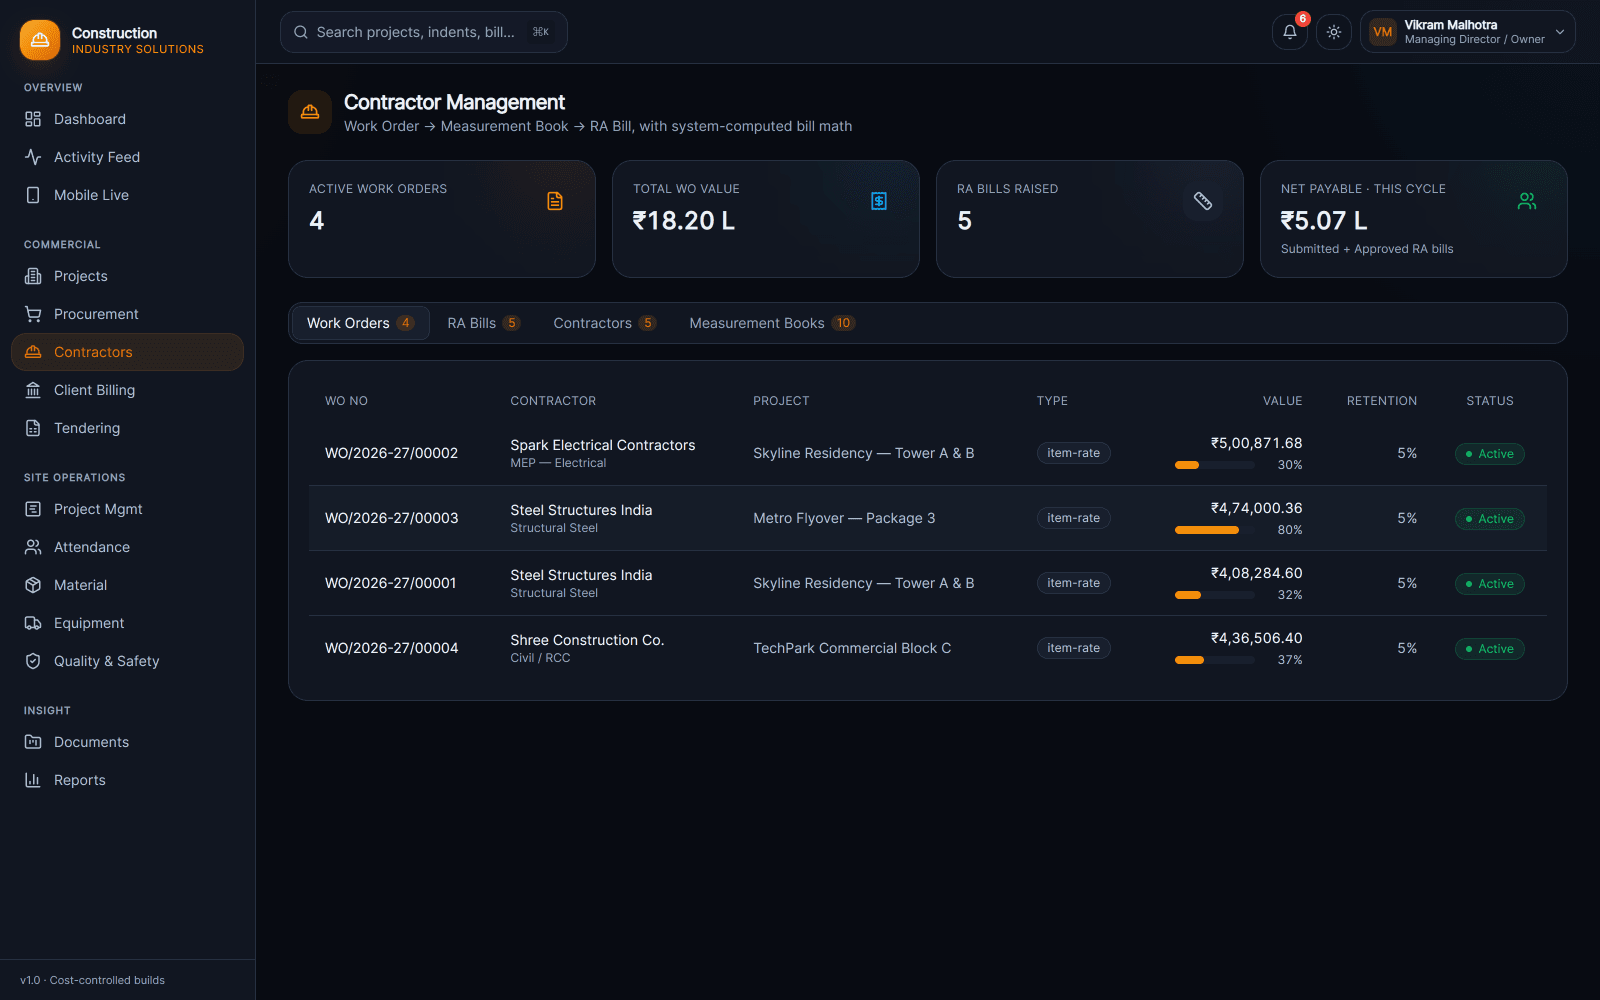Viewport: 1600px width, 1000px height.
Task: Click Active status badge for WO/2026-27/00002
Action: click(x=1490, y=454)
